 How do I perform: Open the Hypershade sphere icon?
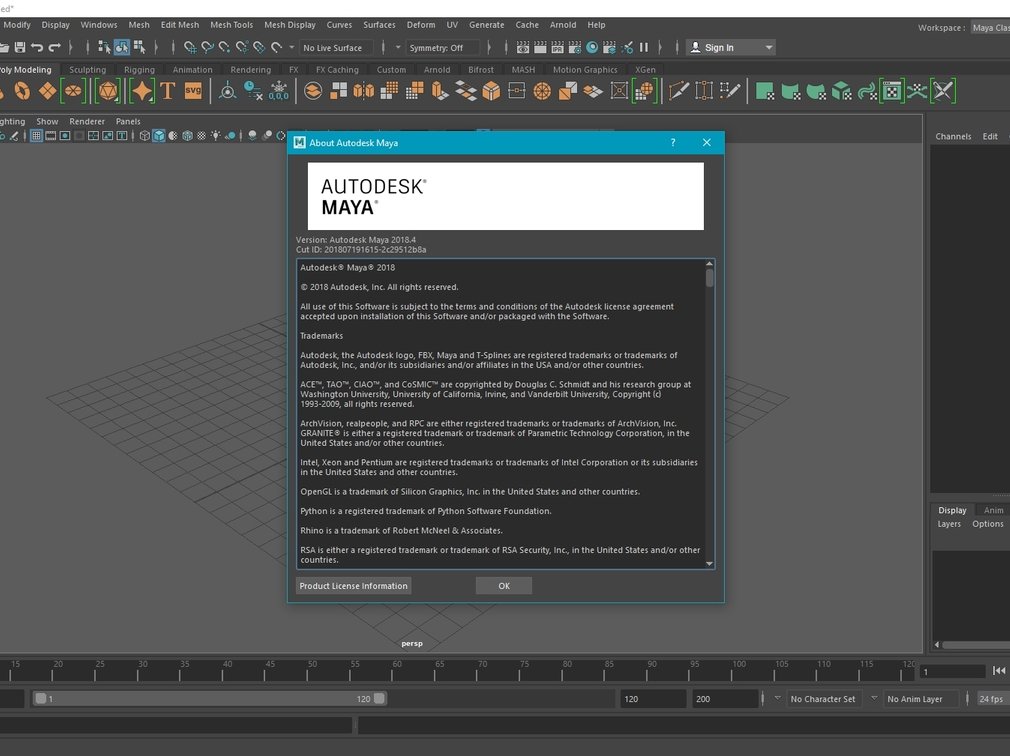coord(592,47)
